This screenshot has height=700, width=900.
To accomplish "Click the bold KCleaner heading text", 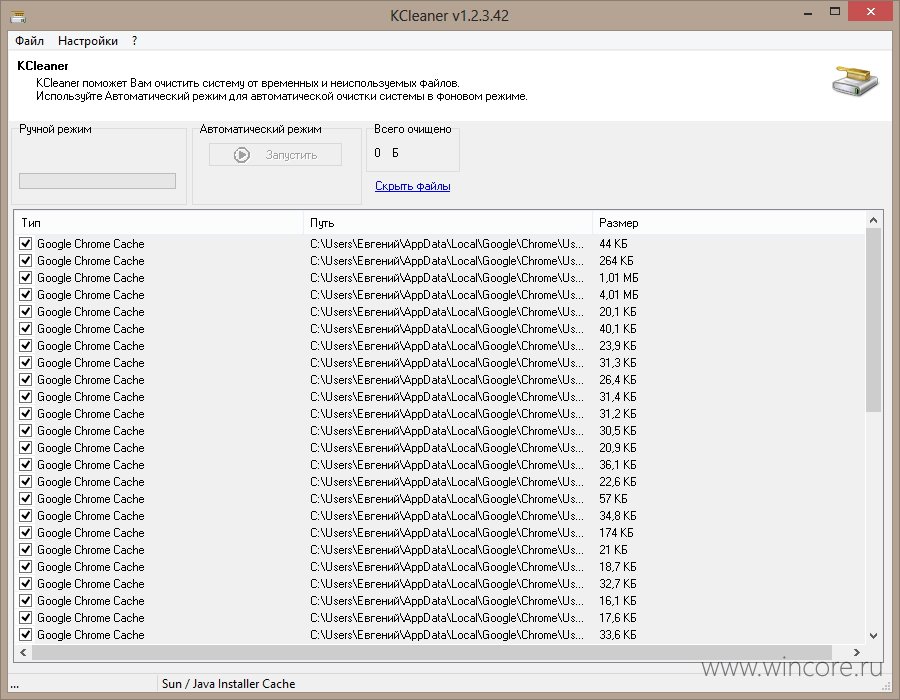I will click(x=42, y=65).
